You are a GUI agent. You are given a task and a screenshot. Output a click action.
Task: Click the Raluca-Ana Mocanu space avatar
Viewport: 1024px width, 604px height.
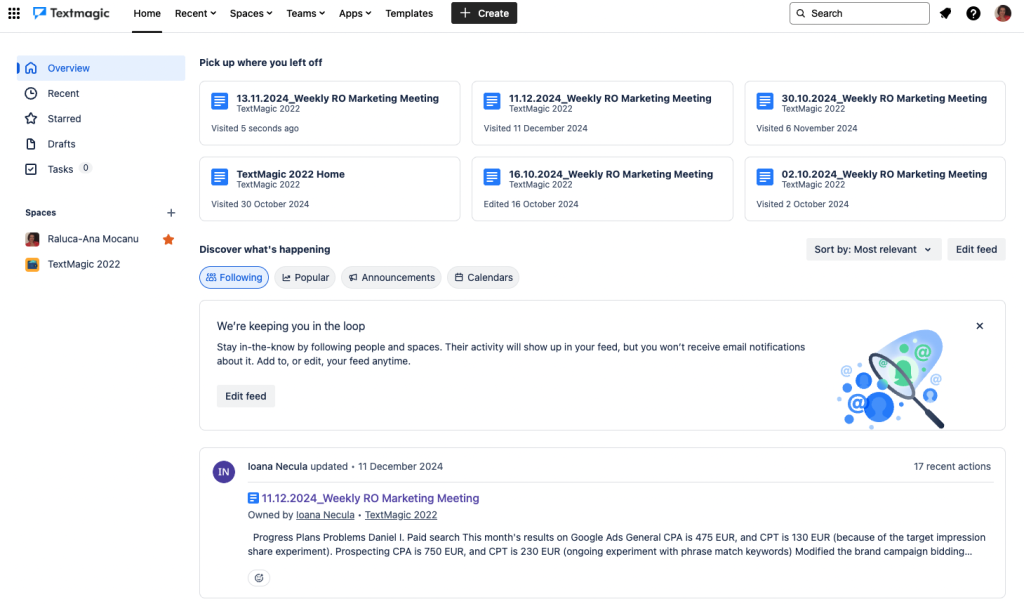click(x=32, y=239)
